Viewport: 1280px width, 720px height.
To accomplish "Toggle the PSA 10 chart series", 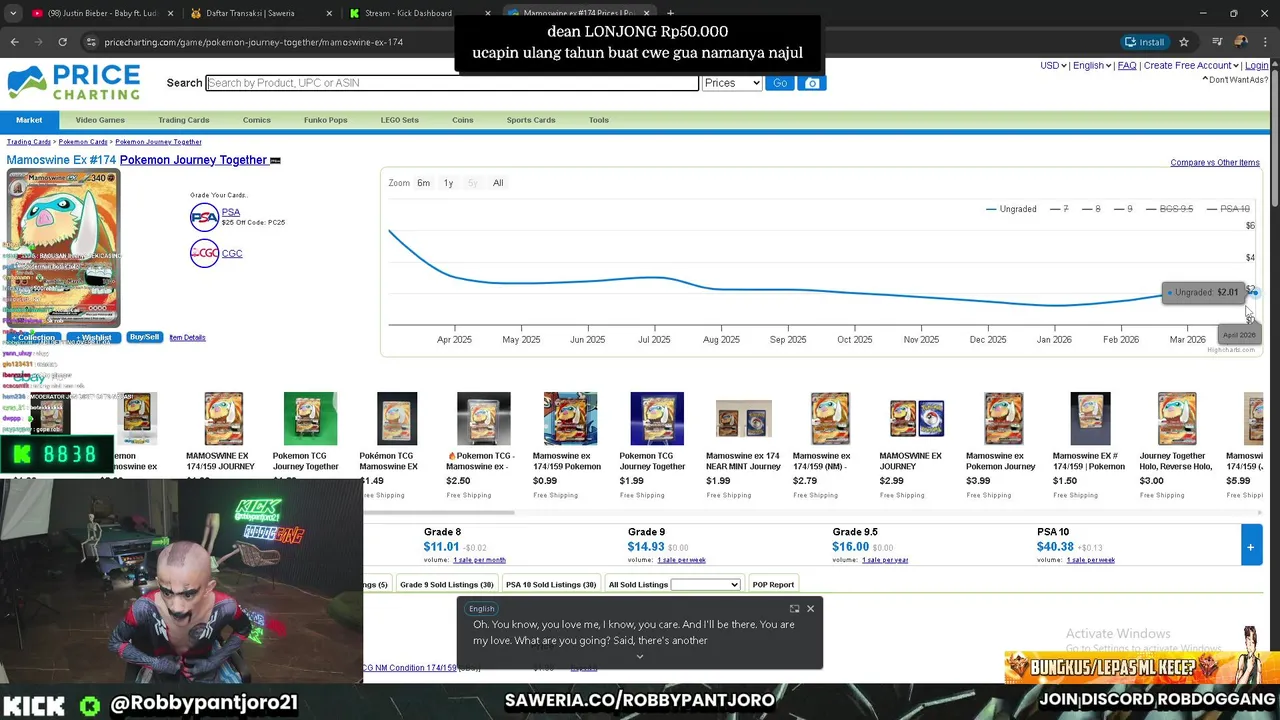I will pos(1228,209).
